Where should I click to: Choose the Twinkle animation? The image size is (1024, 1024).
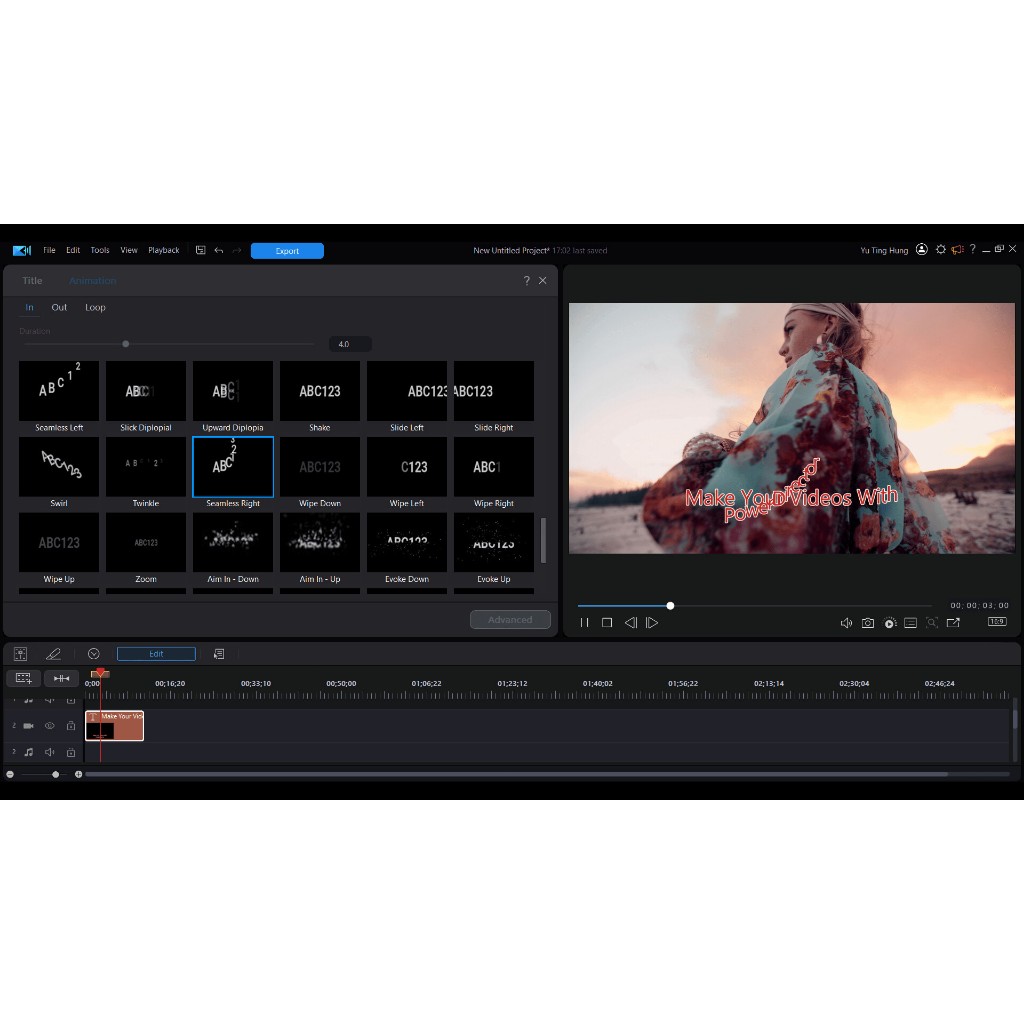pos(146,472)
